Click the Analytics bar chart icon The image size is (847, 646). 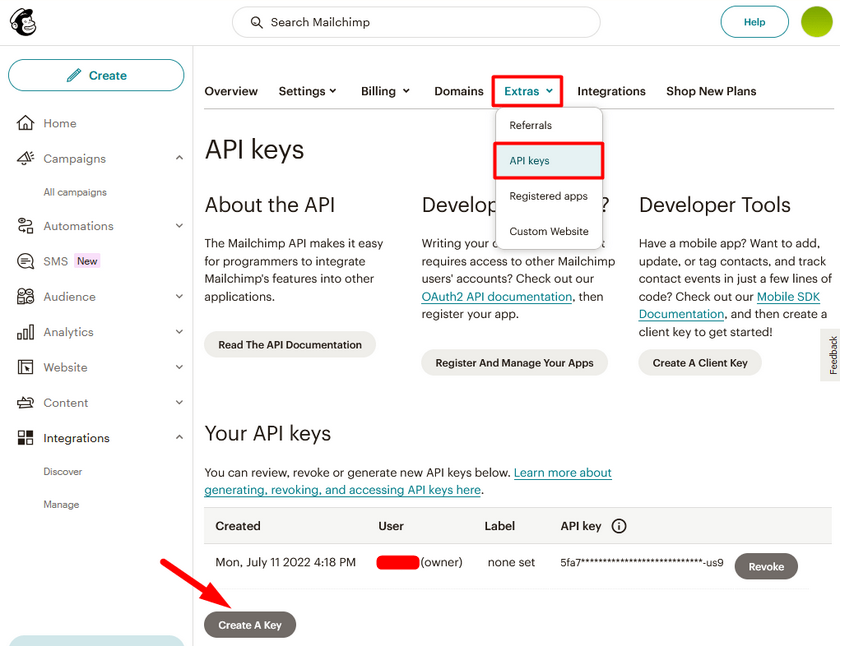25,332
